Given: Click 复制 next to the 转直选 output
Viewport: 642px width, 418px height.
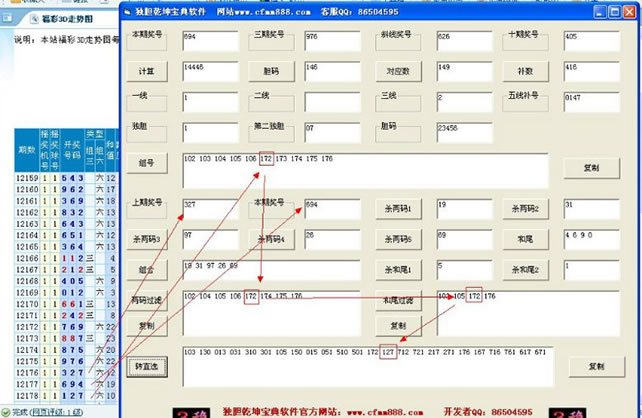Looking at the screenshot, I should pyautogui.click(x=596, y=366).
